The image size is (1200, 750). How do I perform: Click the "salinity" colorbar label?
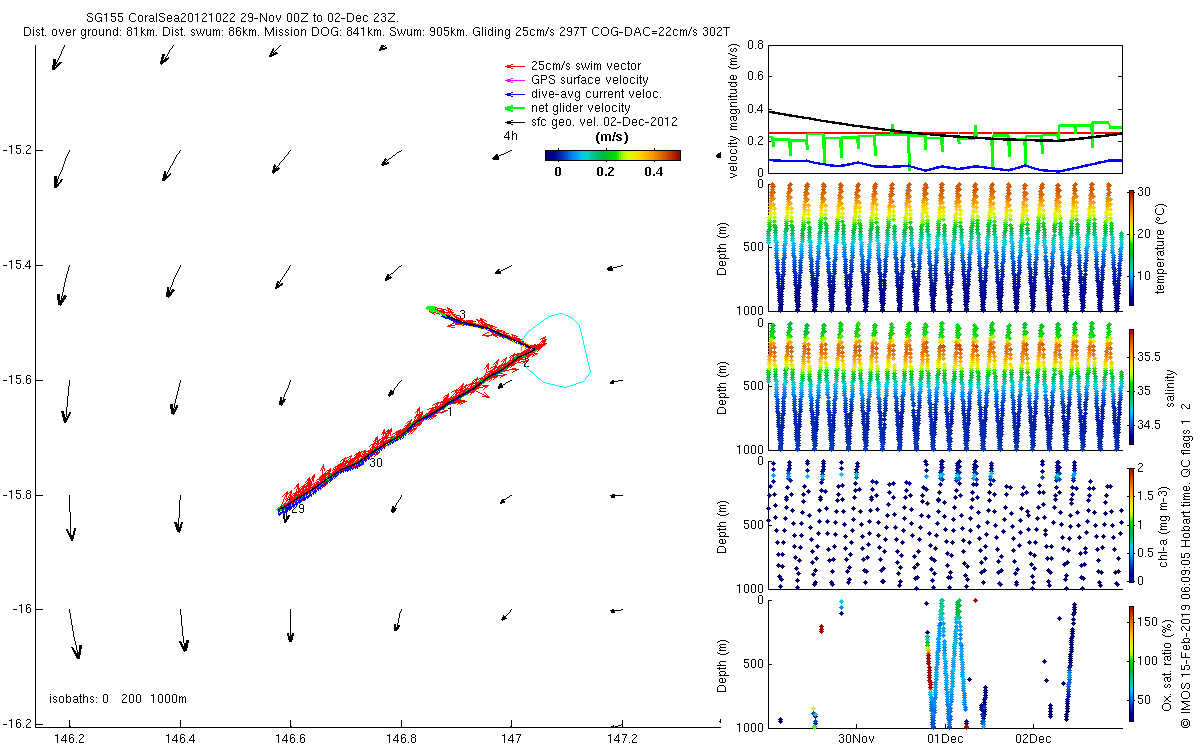coord(1170,390)
